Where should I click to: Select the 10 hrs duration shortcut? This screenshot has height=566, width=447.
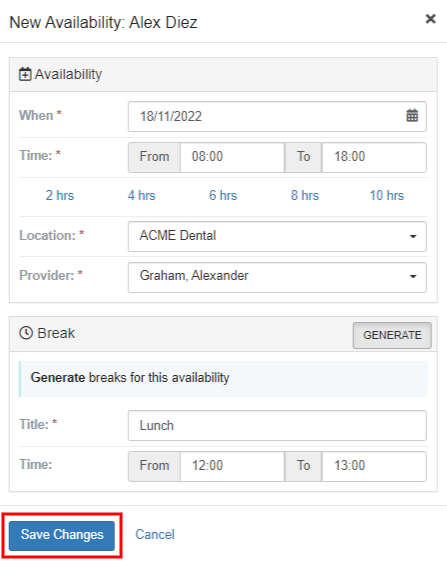pos(387,195)
